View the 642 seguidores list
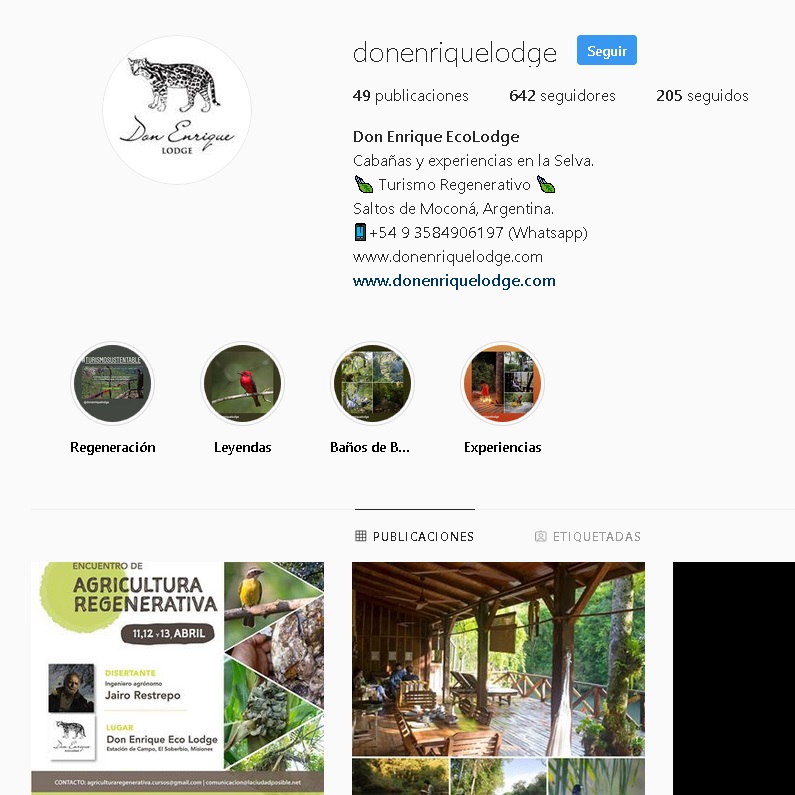795x795 pixels. point(562,95)
